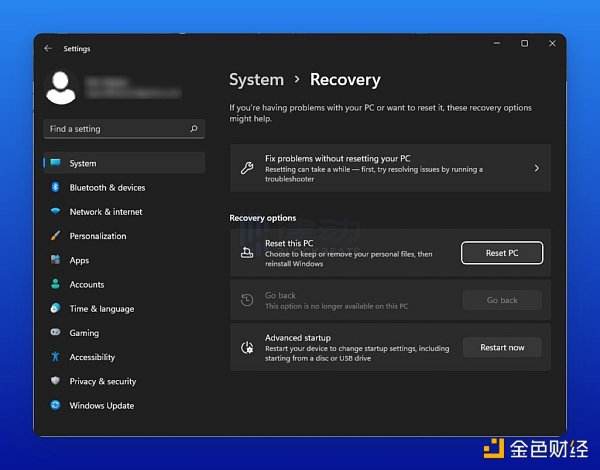Click the search magnifier icon
This screenshot has height=470, width=600.
194,129
